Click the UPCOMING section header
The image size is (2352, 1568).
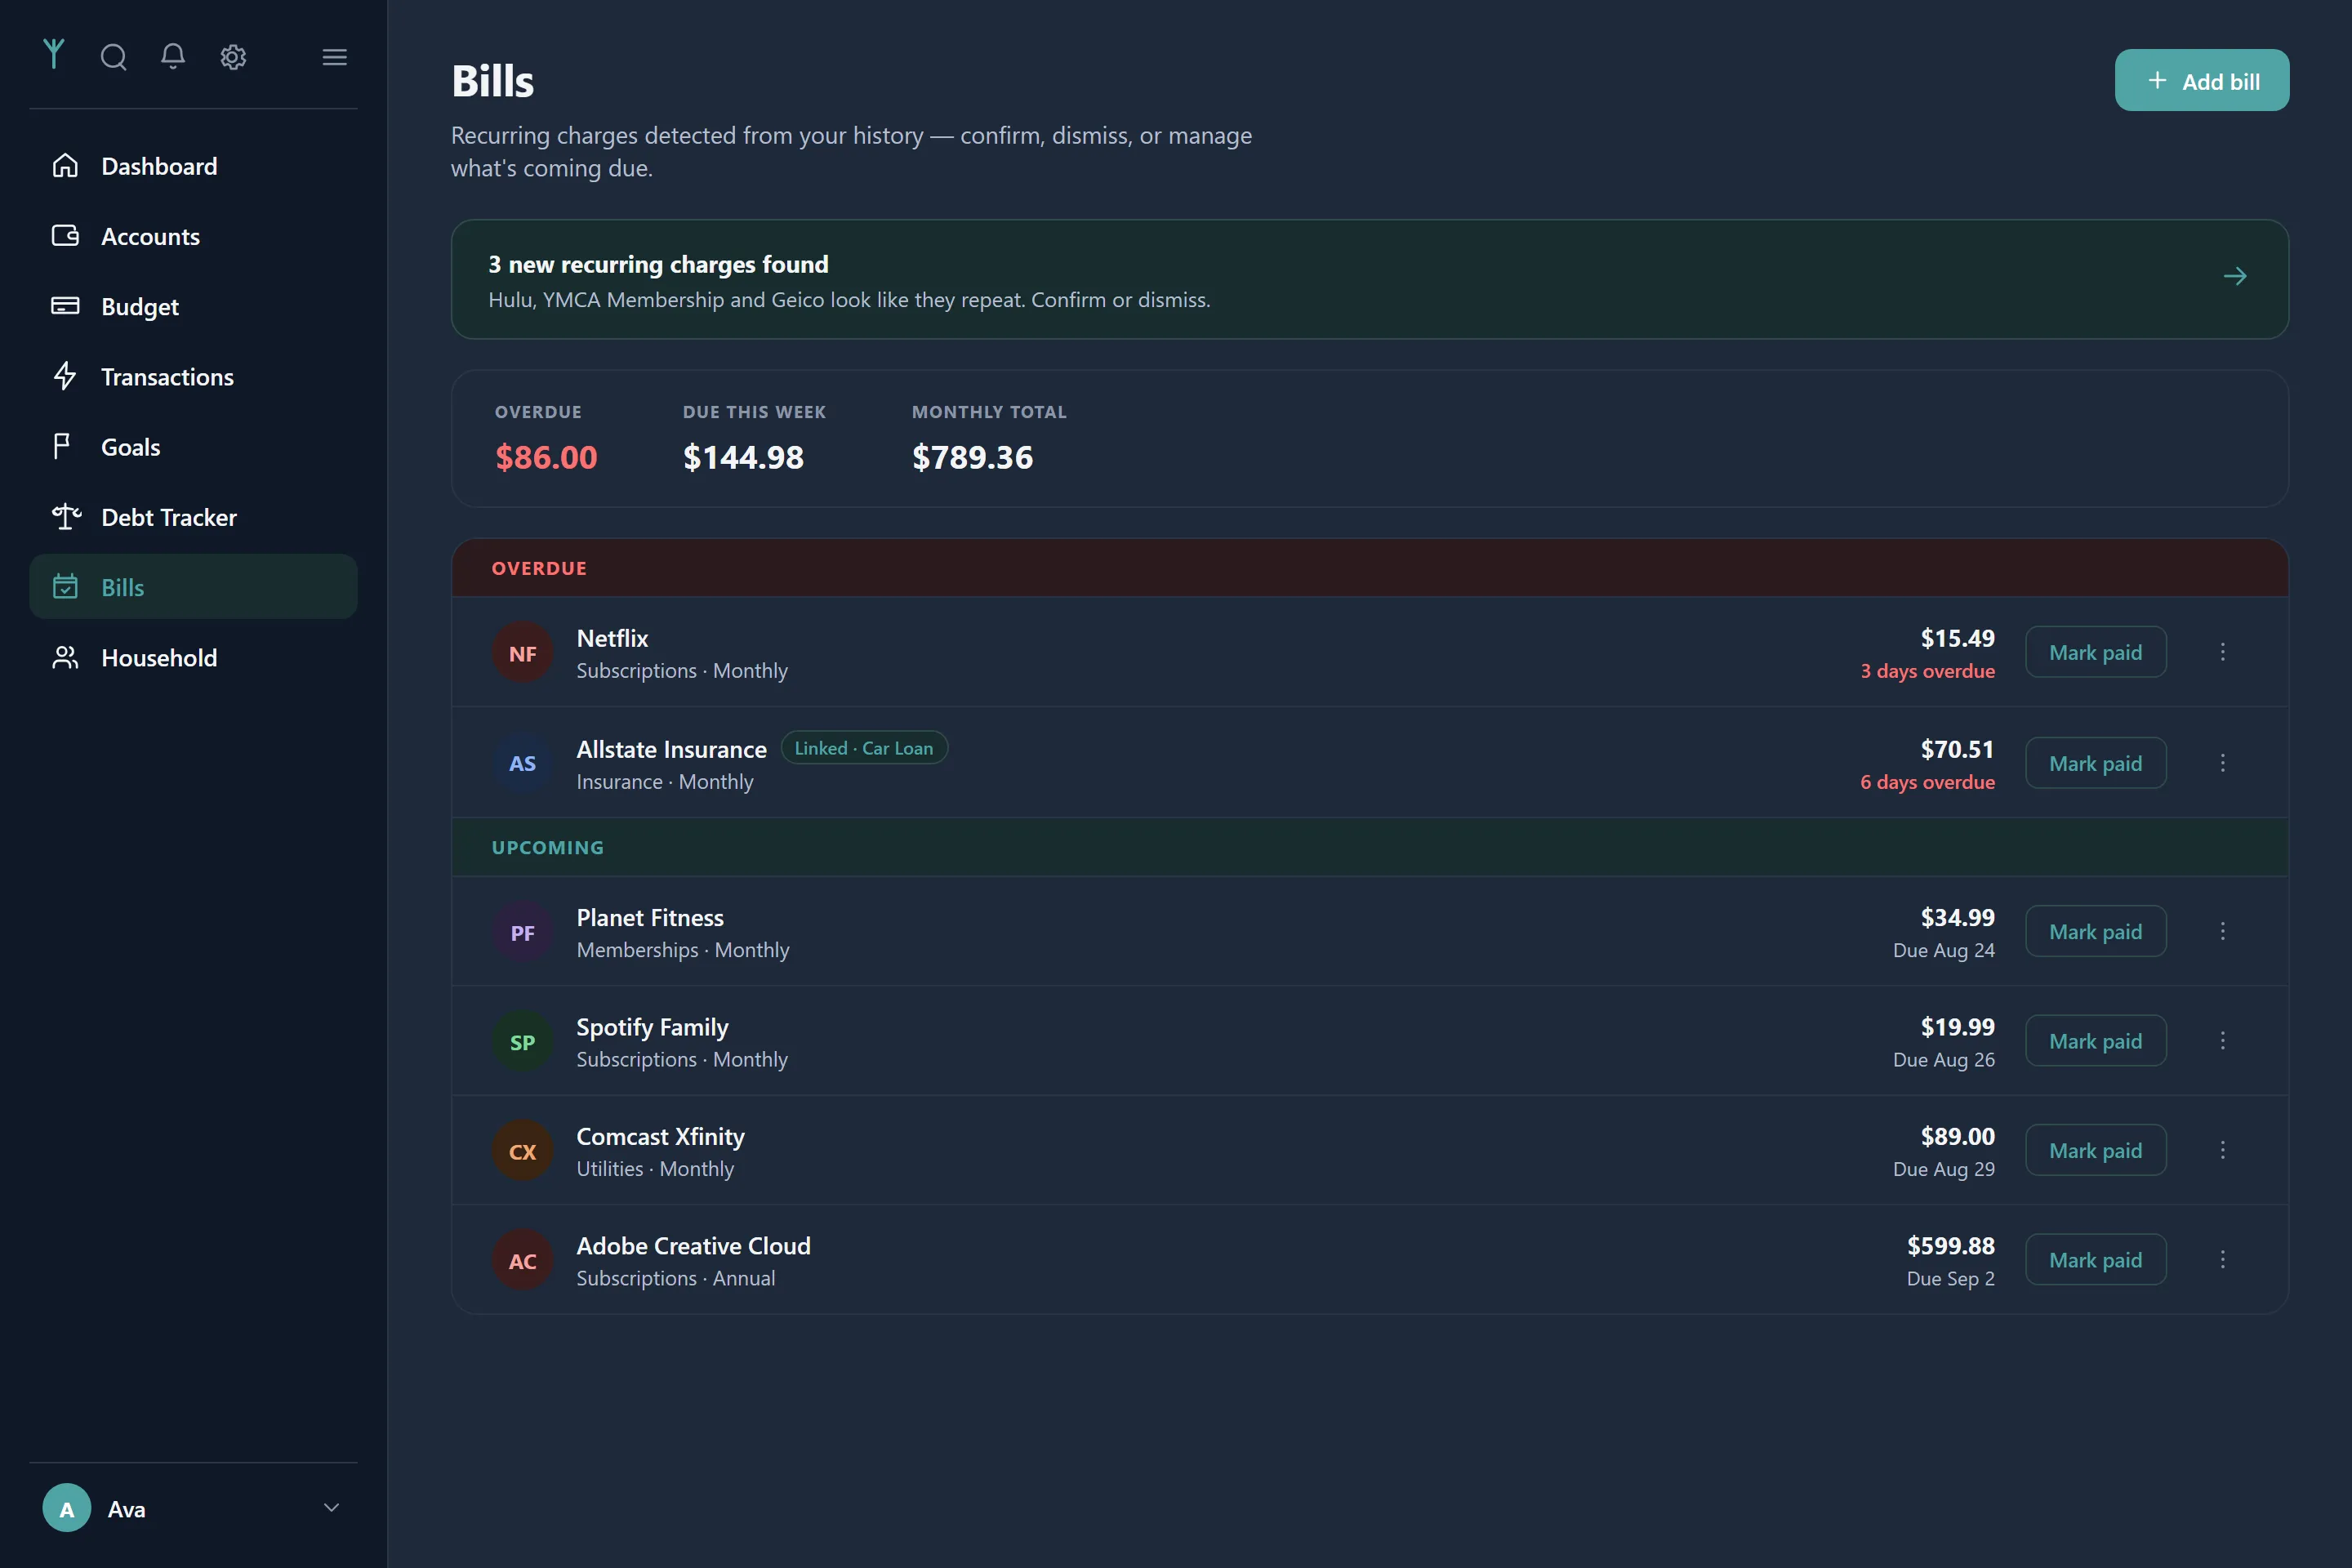click(1370, 847)
